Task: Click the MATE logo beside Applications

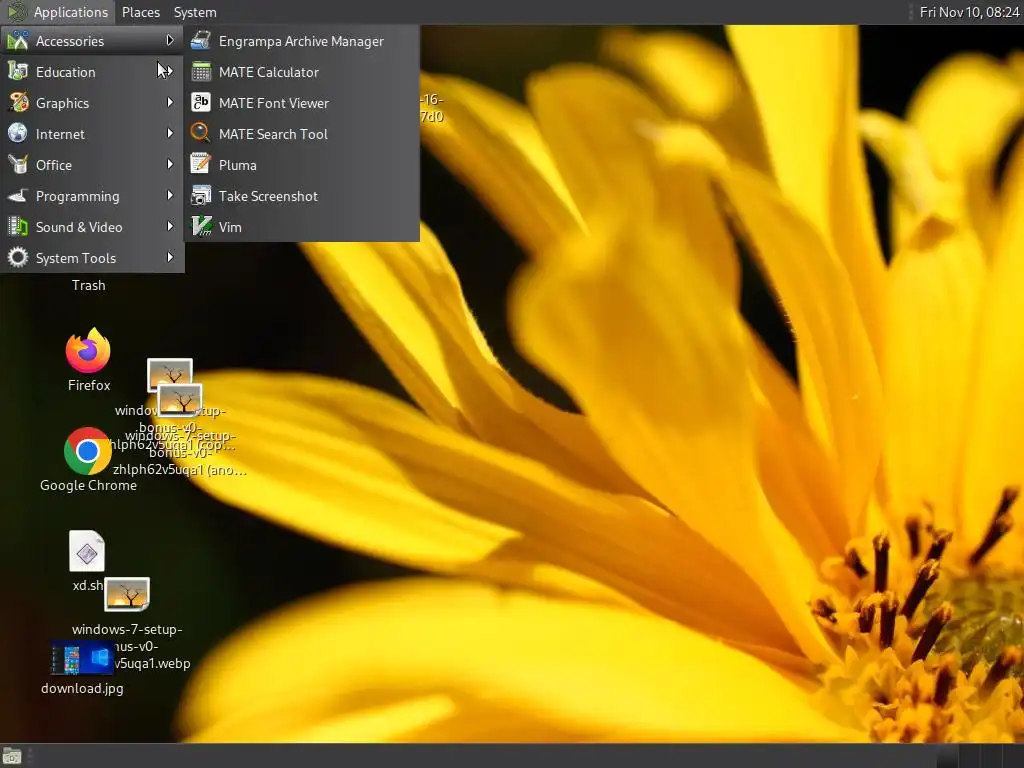Action: point(16,12)
